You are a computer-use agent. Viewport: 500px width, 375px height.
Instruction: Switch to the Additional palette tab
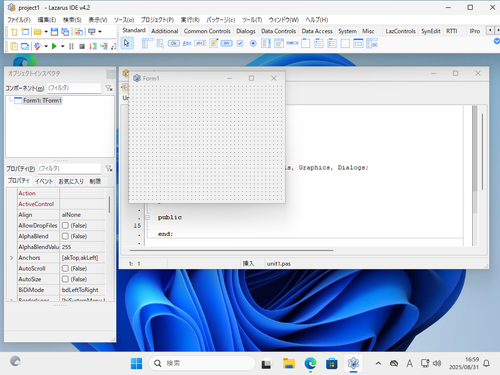165,31
